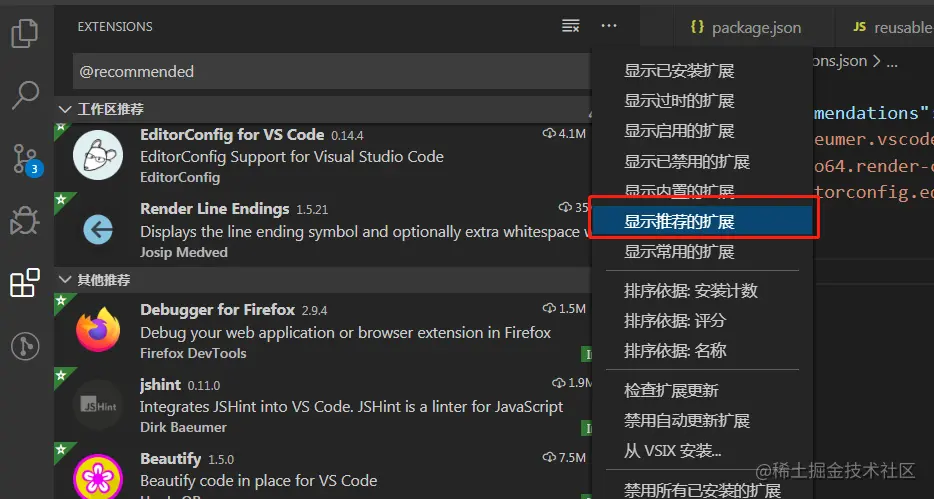Click the Debugger for Firefox logo
934x499 pixels.
point(98,330)
